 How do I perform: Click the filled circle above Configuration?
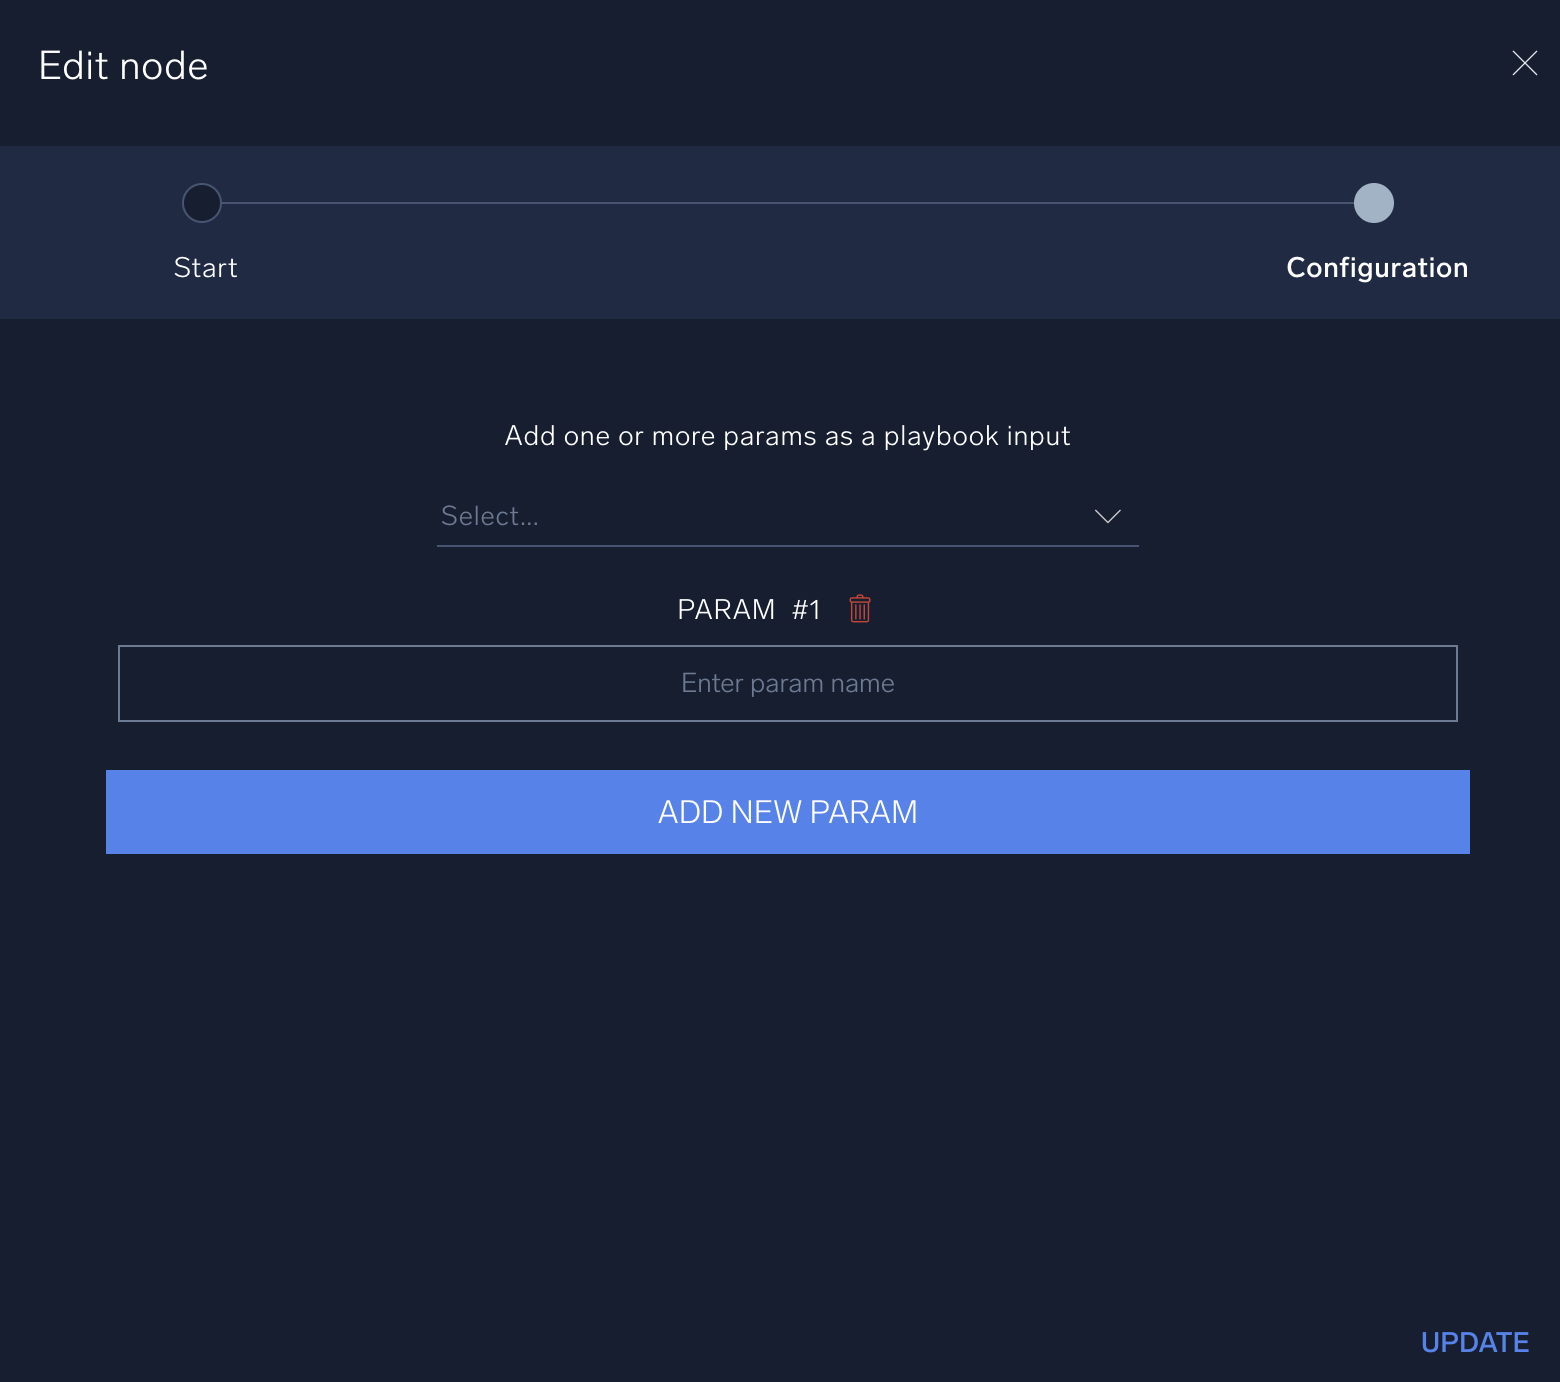click(1374, 203)
